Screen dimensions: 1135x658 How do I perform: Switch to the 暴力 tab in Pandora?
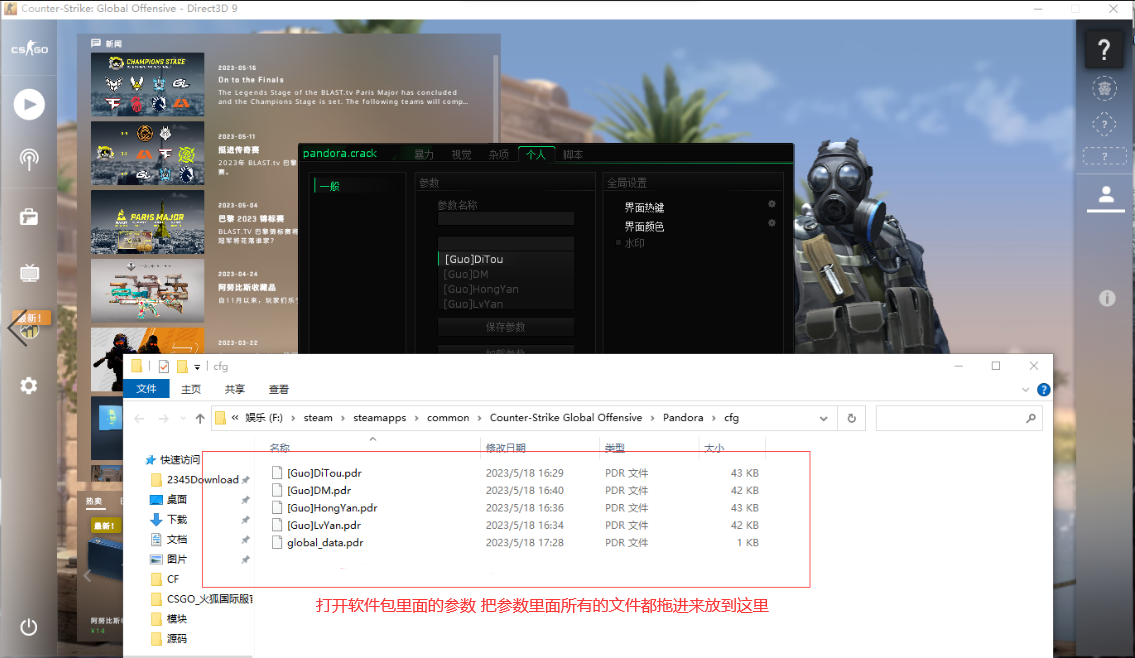423,154
